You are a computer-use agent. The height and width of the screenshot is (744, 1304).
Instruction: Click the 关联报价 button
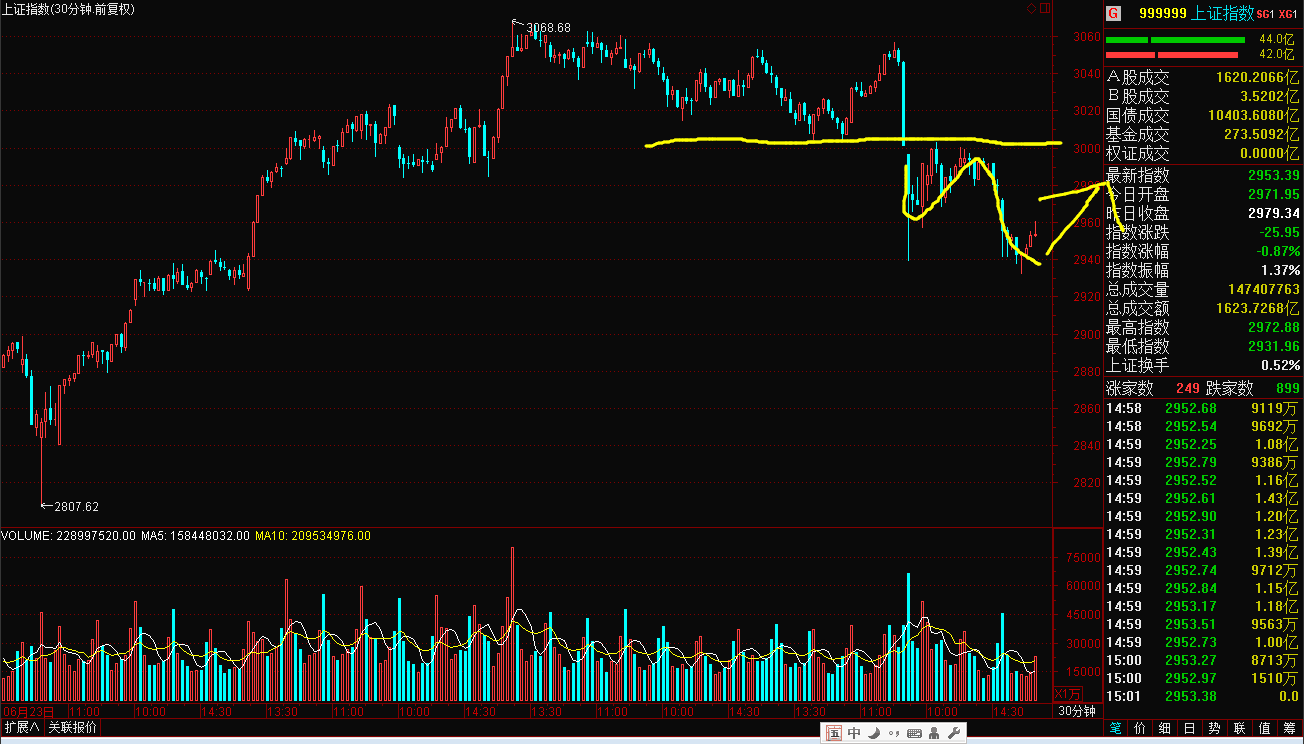(72, 727)
